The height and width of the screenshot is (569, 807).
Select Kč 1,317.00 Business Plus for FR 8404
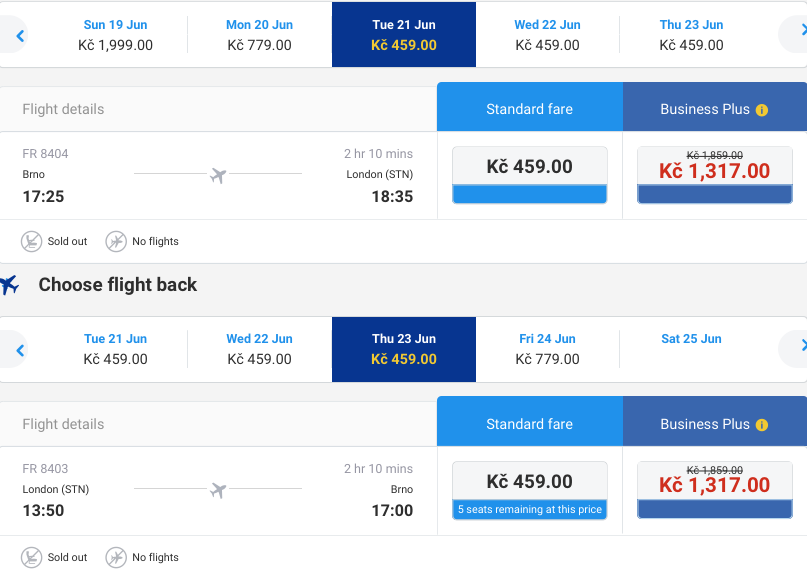point(715,175)
